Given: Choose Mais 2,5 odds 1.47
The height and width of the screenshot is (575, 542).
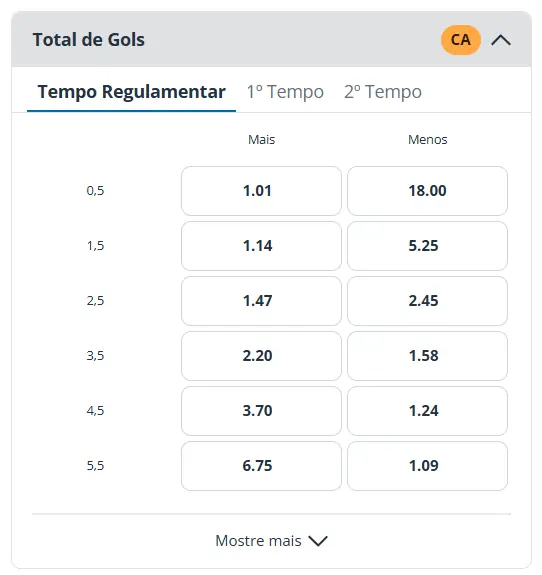Looking at the screenshot, I should pos(261,301).
